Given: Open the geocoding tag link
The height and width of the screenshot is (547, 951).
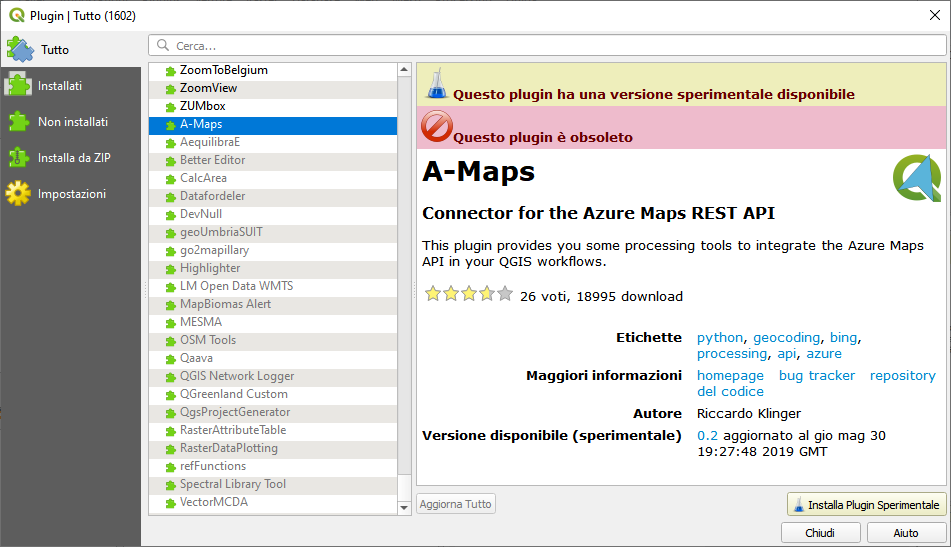Looking at the screenshot, I should [786, 338].
